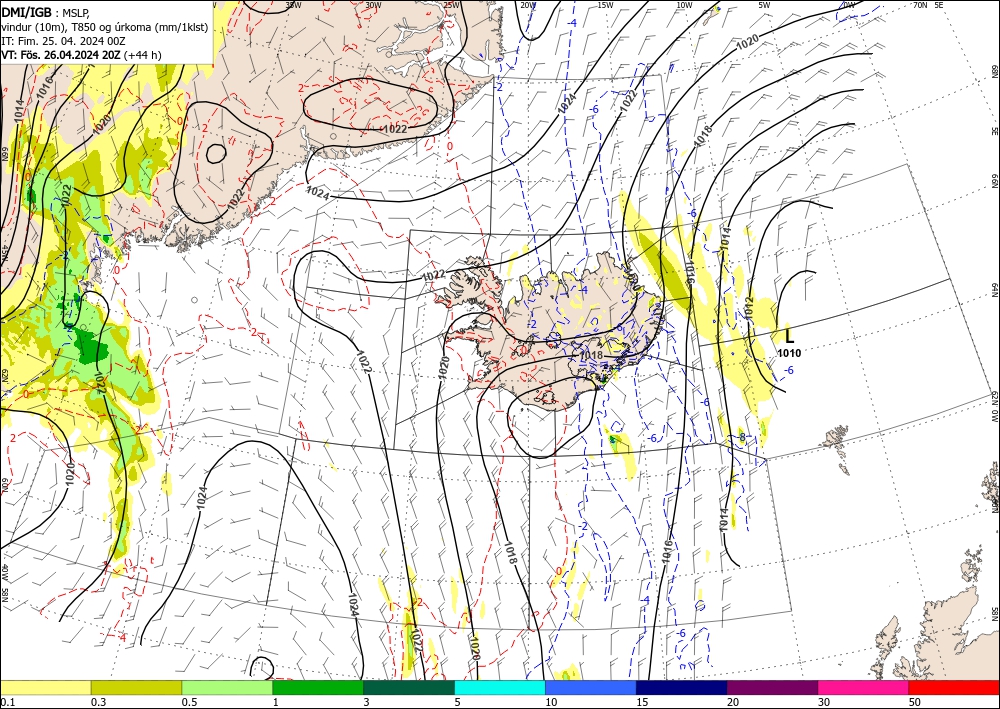Screen dimensions: 1000x709
Task: Click the red 50+ mm legend swatch
Action: 954,687
